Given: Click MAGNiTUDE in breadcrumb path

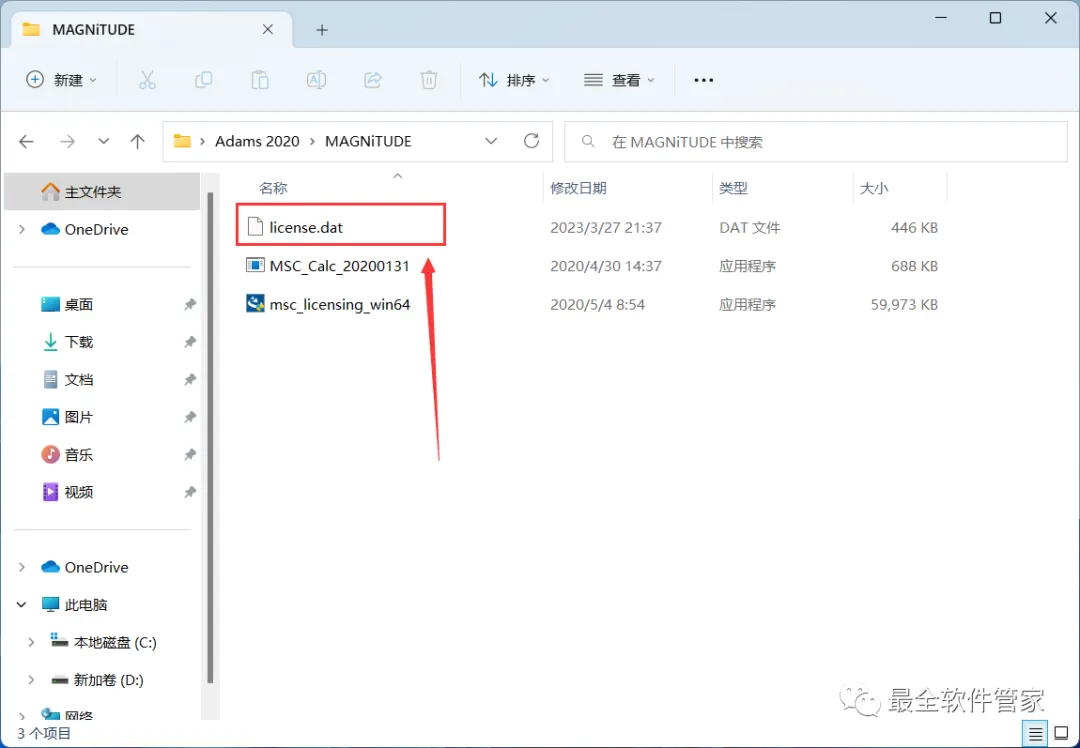Looking at the screenshot, I should (368, 141).
